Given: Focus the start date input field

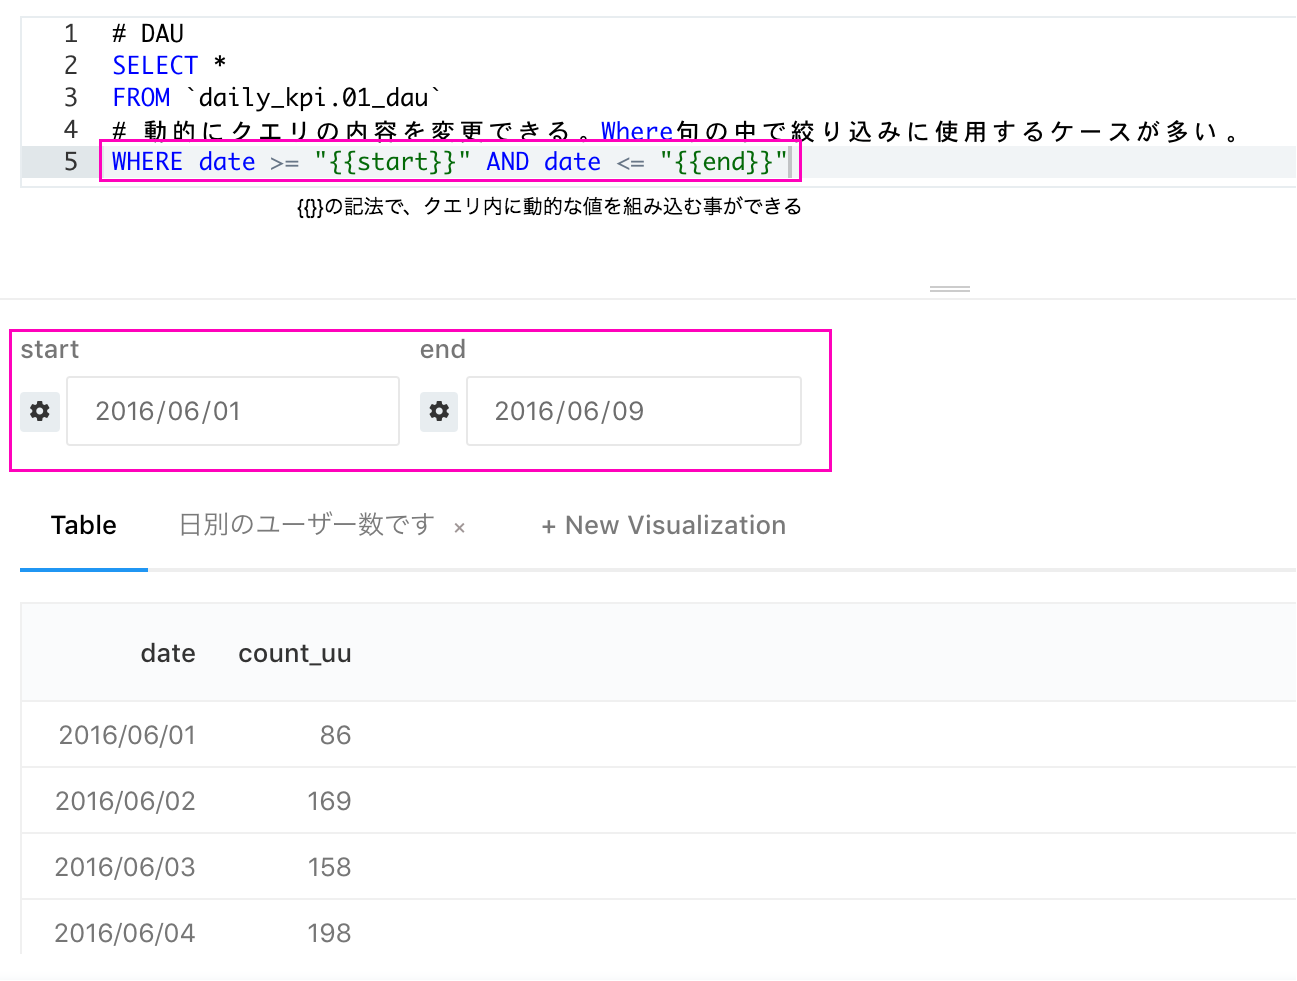Looking at the screenshot, I should (x=233, y=411).
